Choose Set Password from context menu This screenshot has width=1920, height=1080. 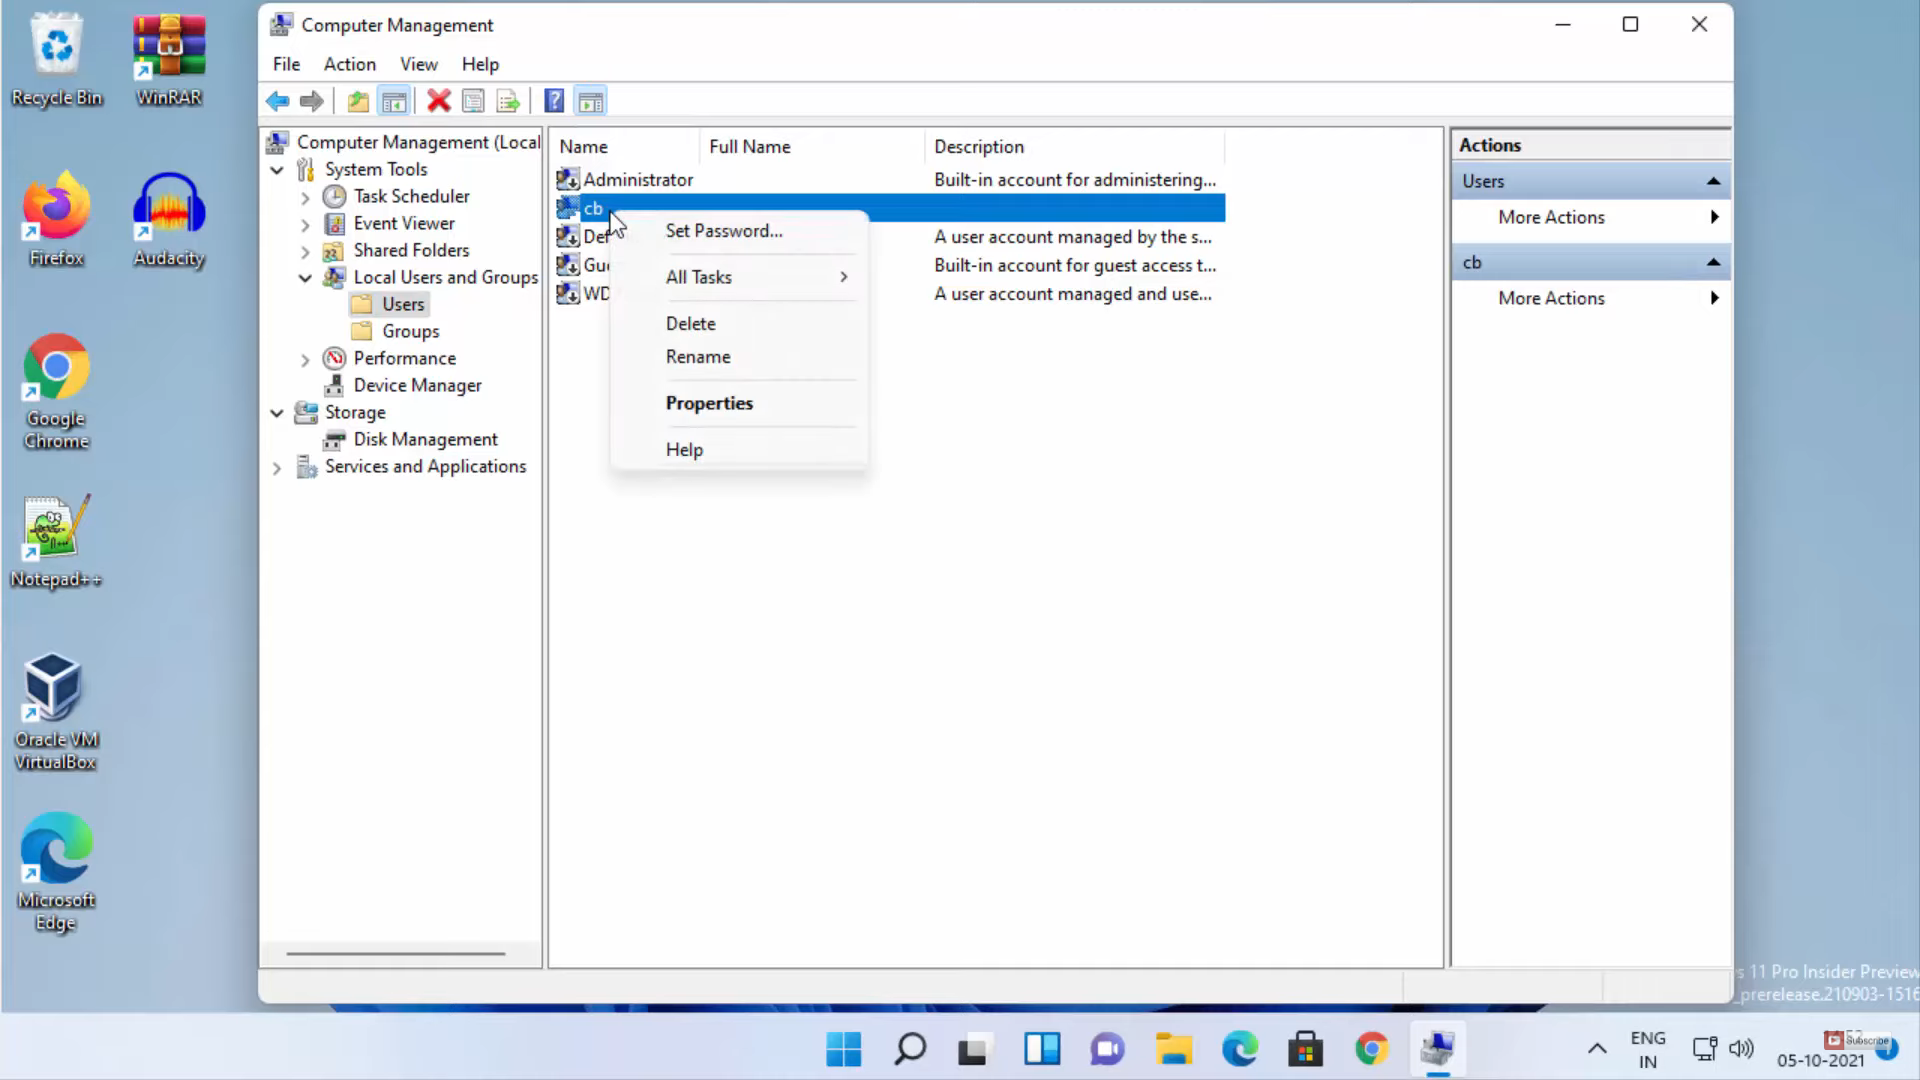pyautogui.click(x=724, y=231)
